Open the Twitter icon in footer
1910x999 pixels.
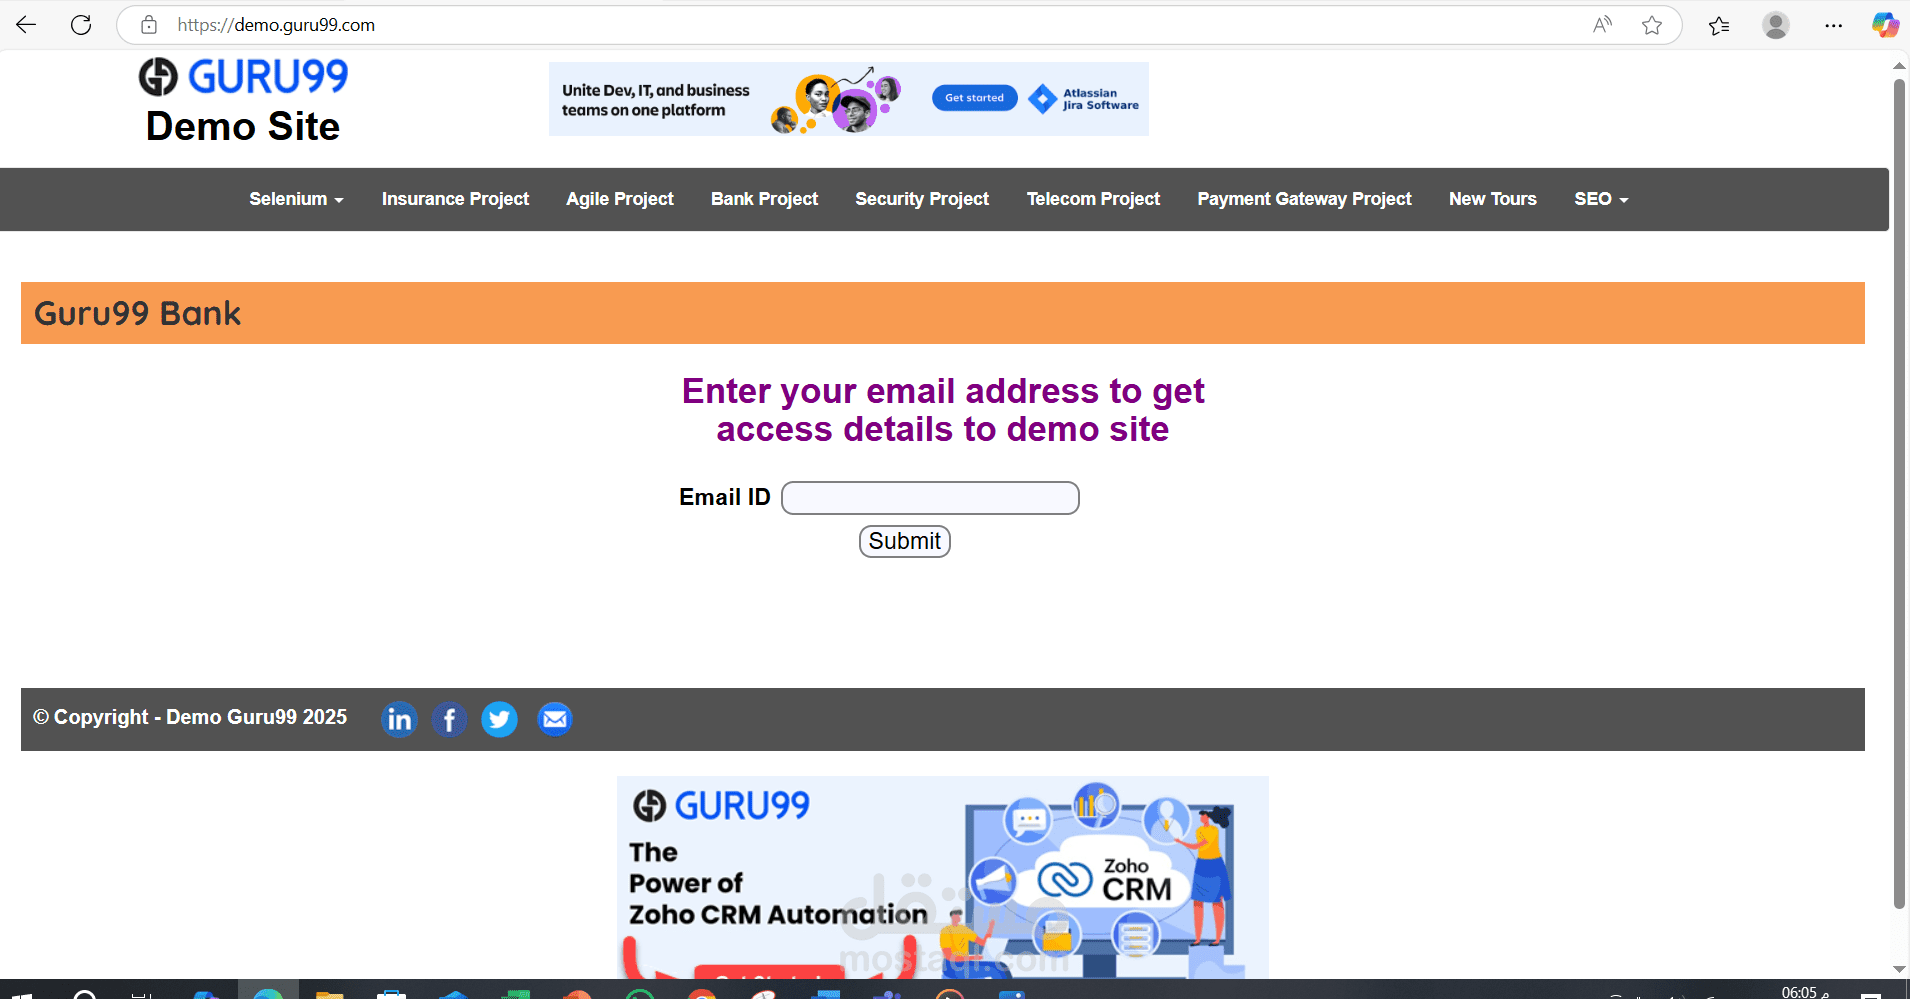point(499,719)
